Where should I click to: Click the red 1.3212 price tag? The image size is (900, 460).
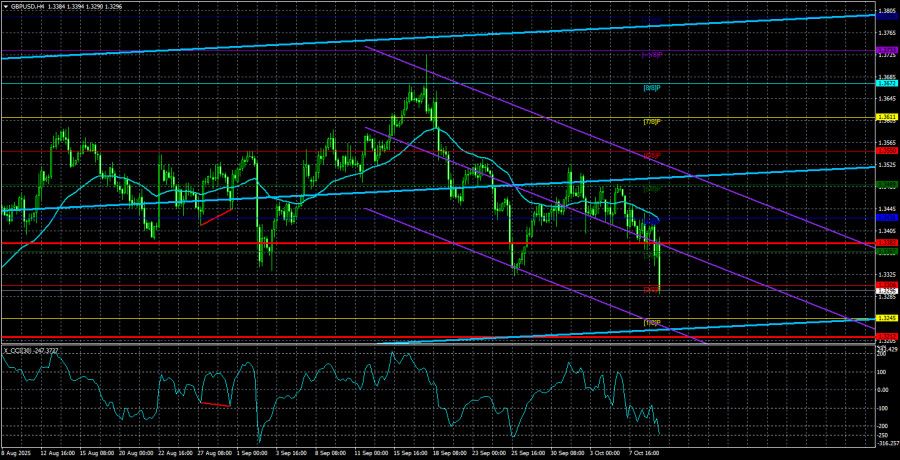click(x=885, y=336)
